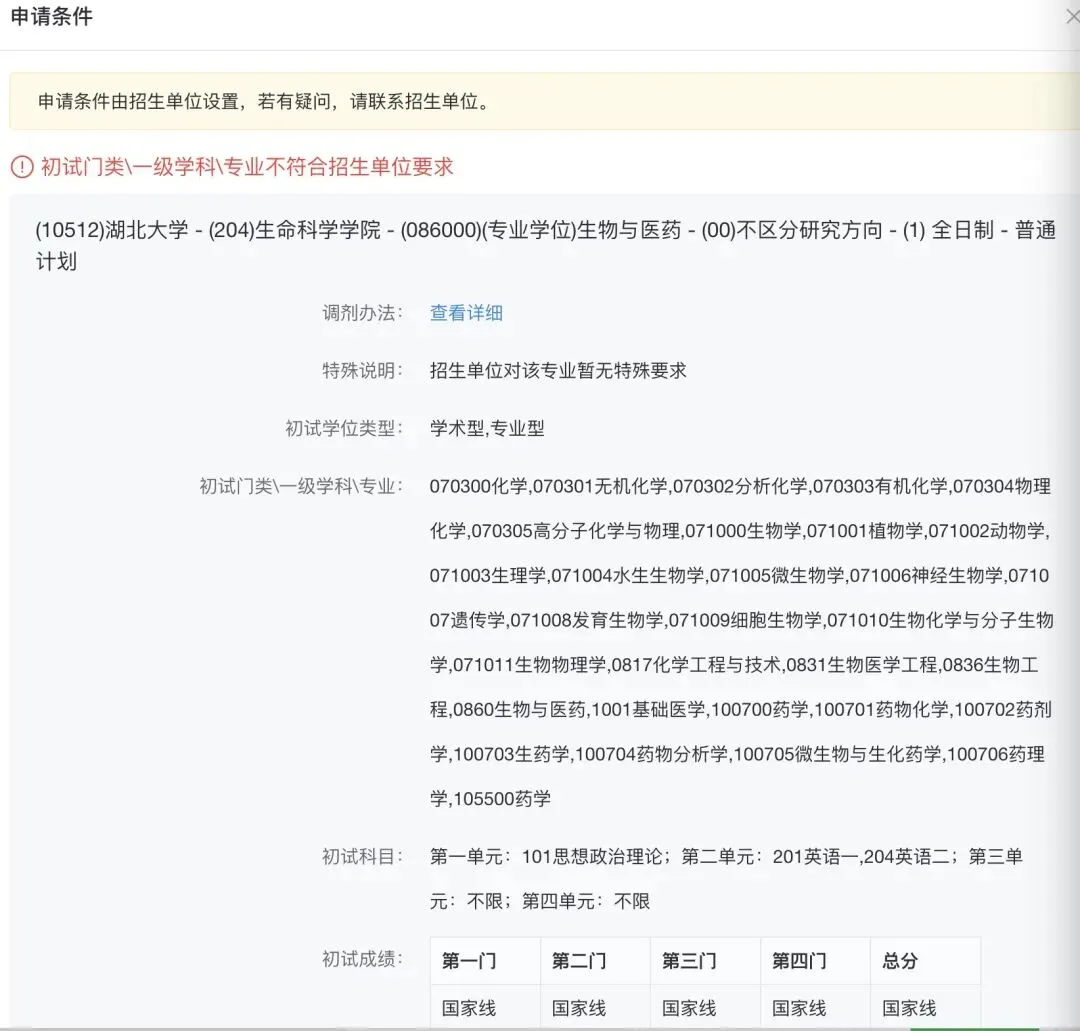
Task: Select the 申请条件 dialog title
Action: [52, 16]
